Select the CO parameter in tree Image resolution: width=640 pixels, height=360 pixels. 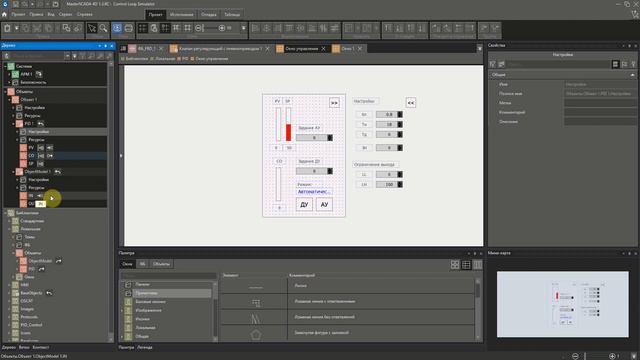[31, 156]
